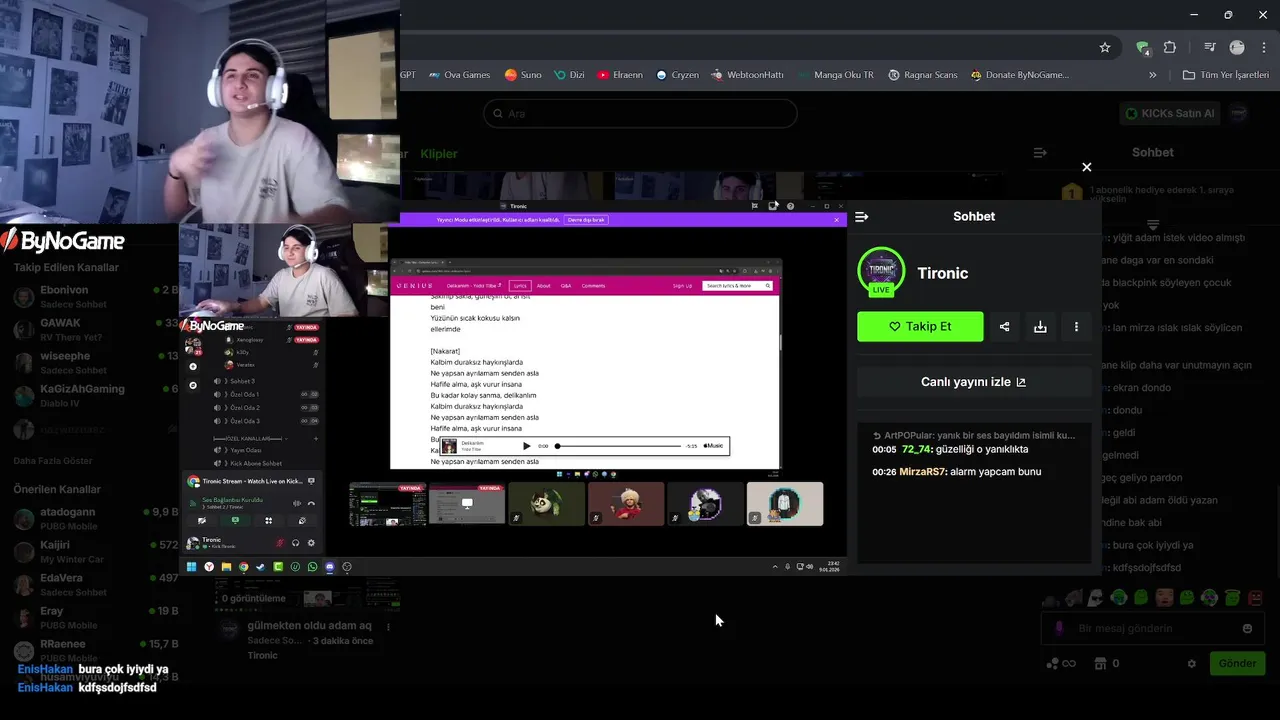Image resolution: width=1280 pixels, height=720 pixels.
Task: Click the green shield extension icon
Action: 1143,47
